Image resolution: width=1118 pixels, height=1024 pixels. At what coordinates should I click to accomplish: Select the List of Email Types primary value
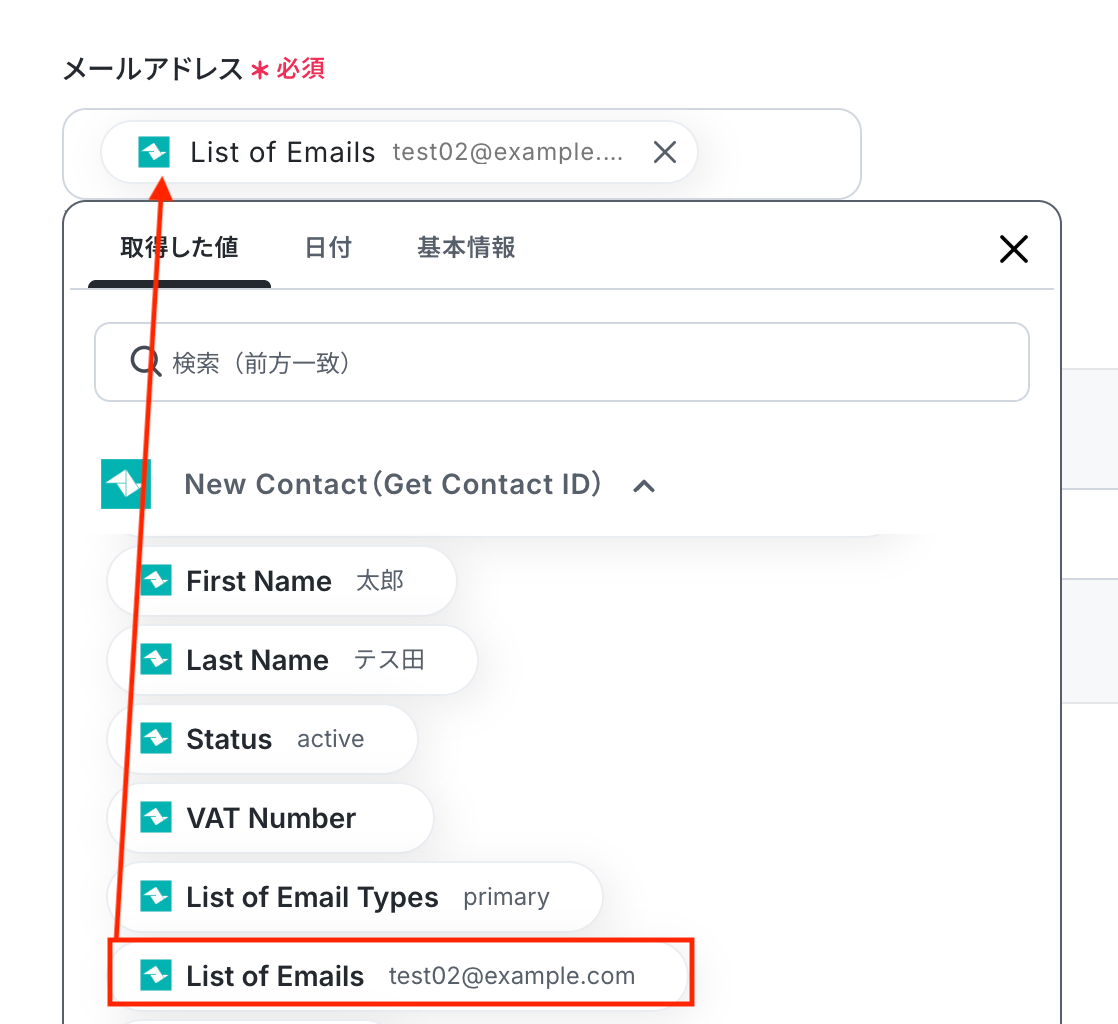click(x=354, y=897)
